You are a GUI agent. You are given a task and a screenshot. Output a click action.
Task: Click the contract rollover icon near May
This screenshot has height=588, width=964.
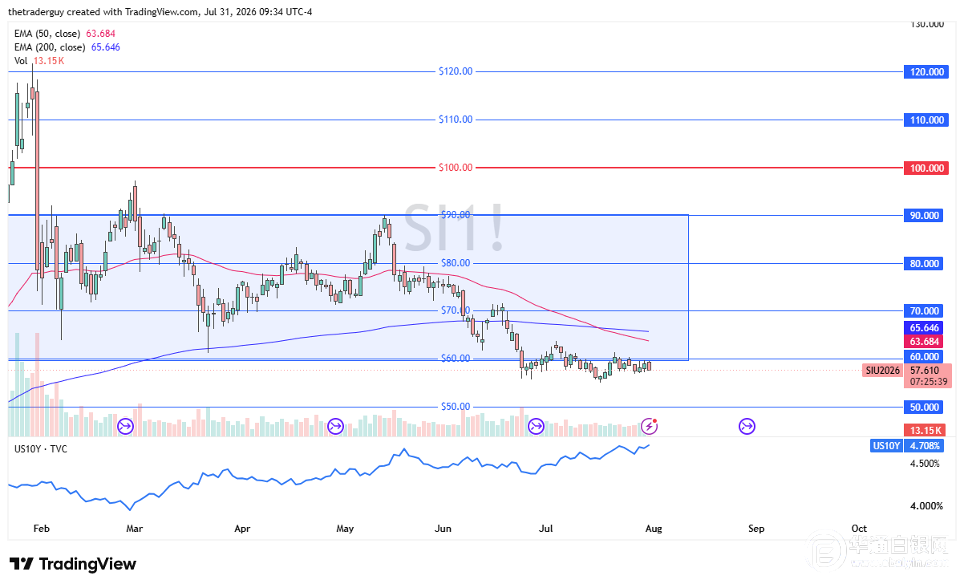click(335, 426)
